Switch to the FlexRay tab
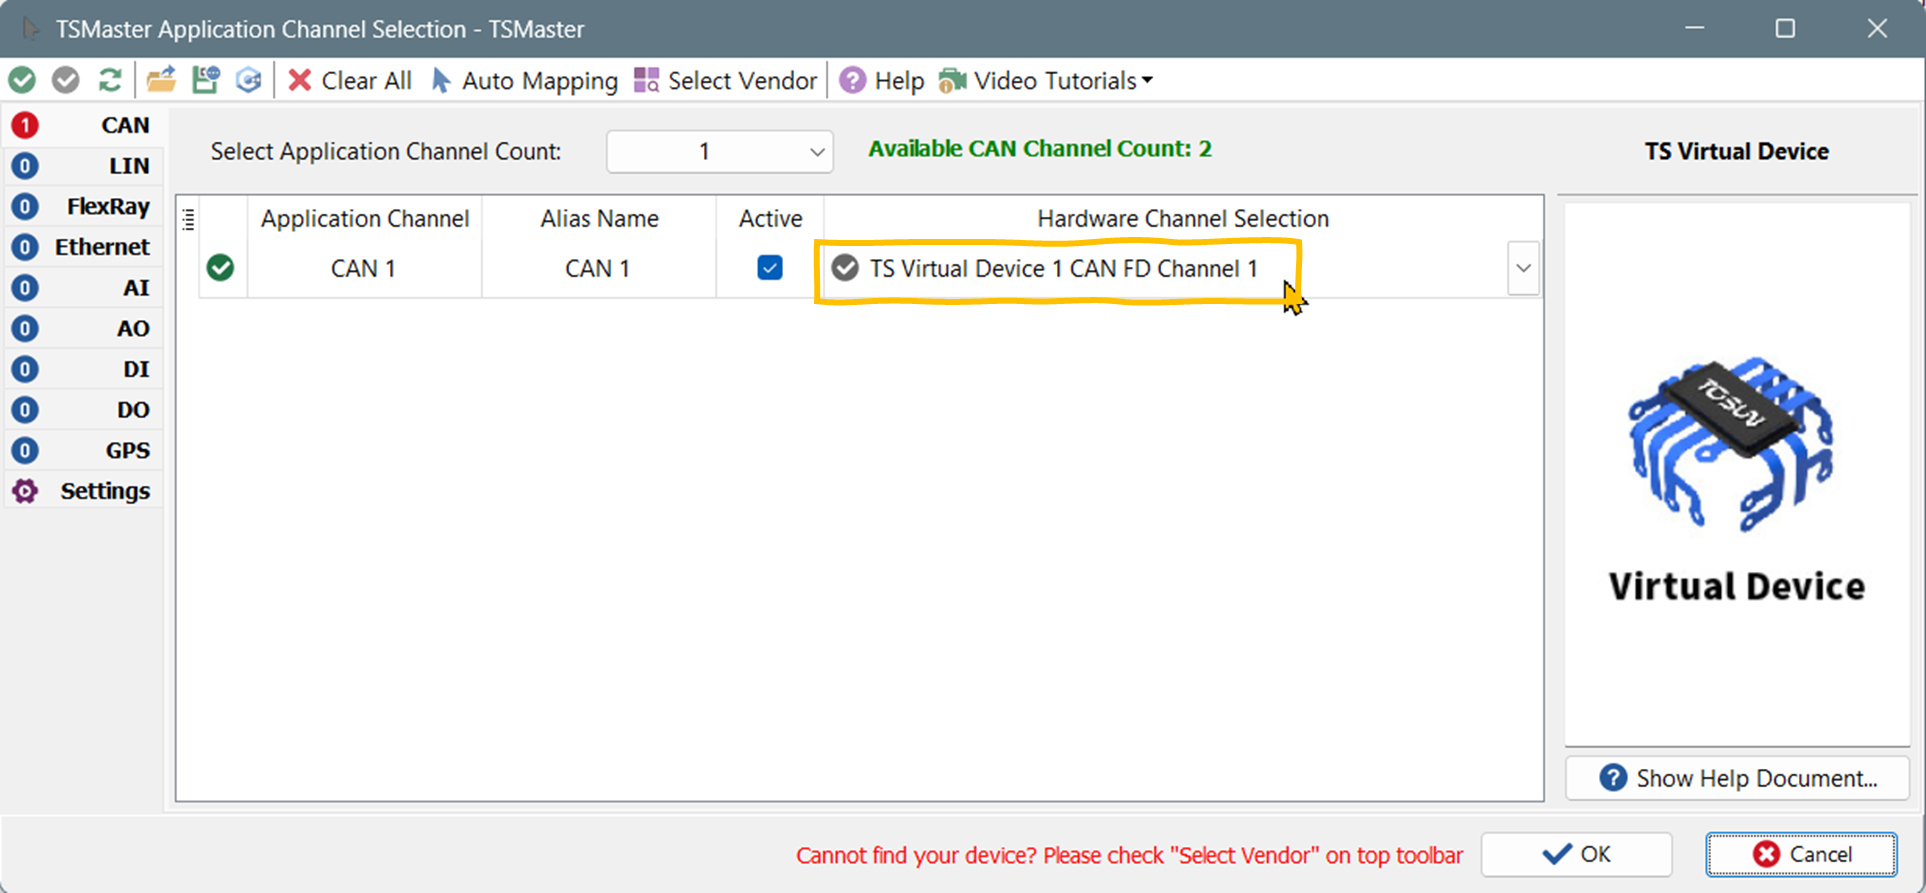 point(82,206)
